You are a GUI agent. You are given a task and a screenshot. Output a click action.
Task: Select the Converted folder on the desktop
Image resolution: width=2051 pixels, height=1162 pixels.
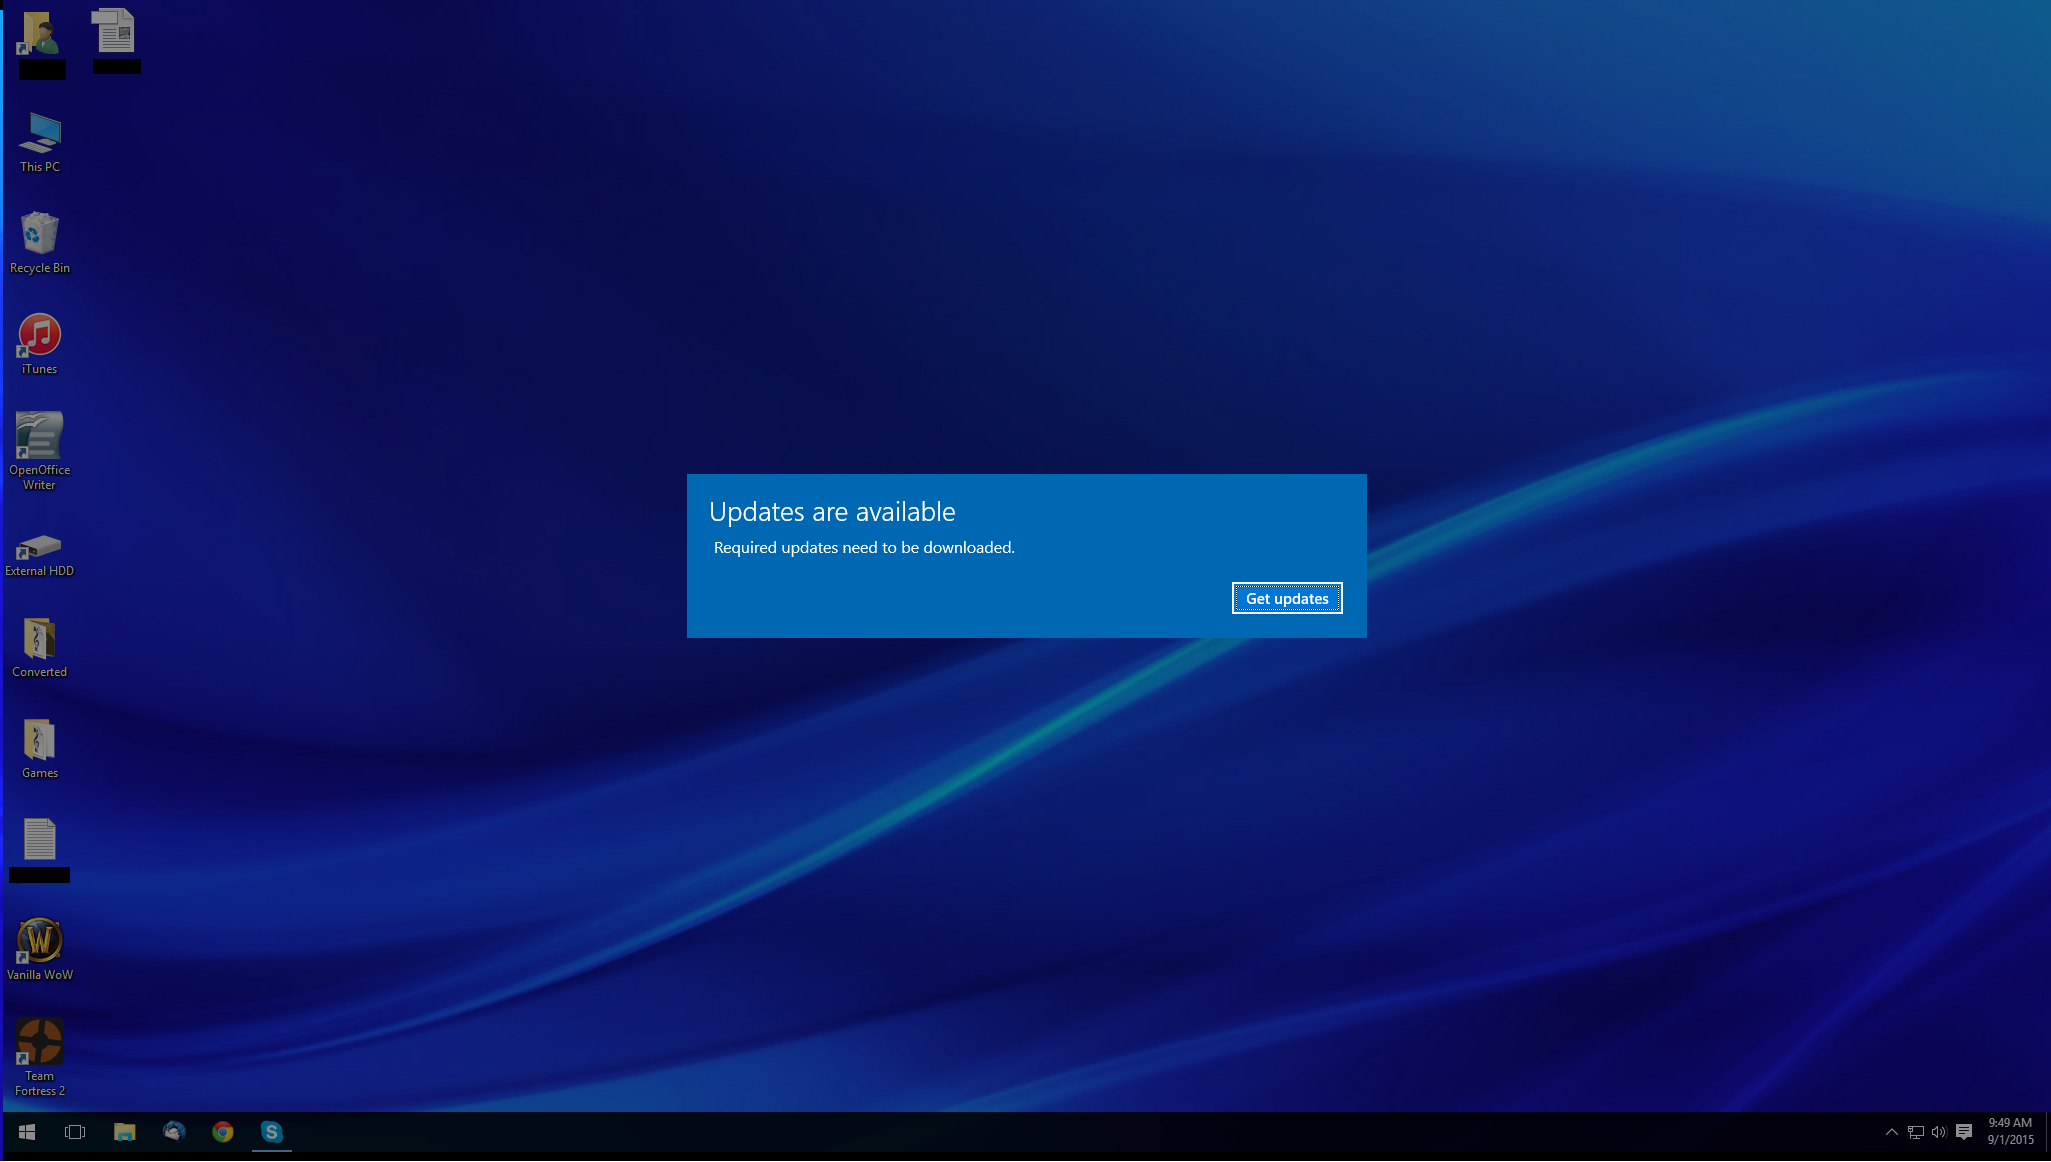tap(40, 646)
